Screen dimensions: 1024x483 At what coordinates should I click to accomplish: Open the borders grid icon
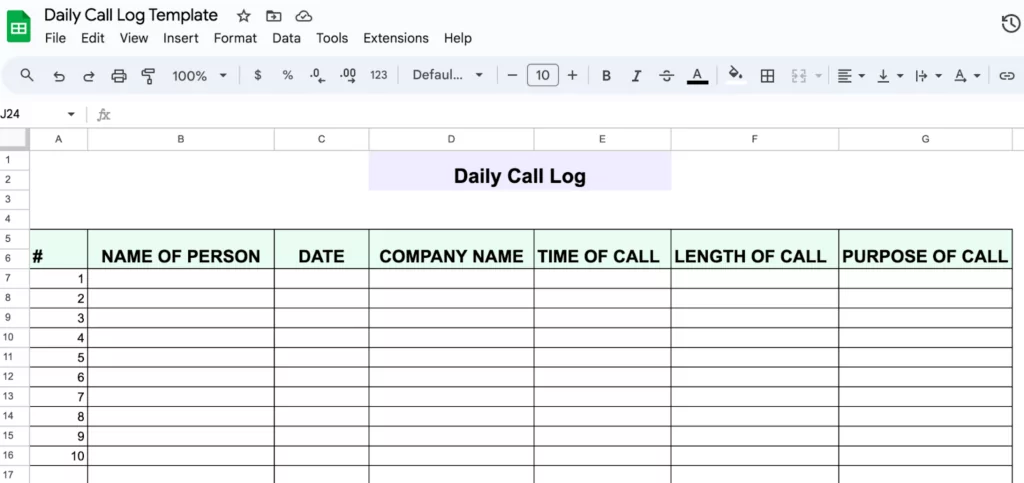767,75
